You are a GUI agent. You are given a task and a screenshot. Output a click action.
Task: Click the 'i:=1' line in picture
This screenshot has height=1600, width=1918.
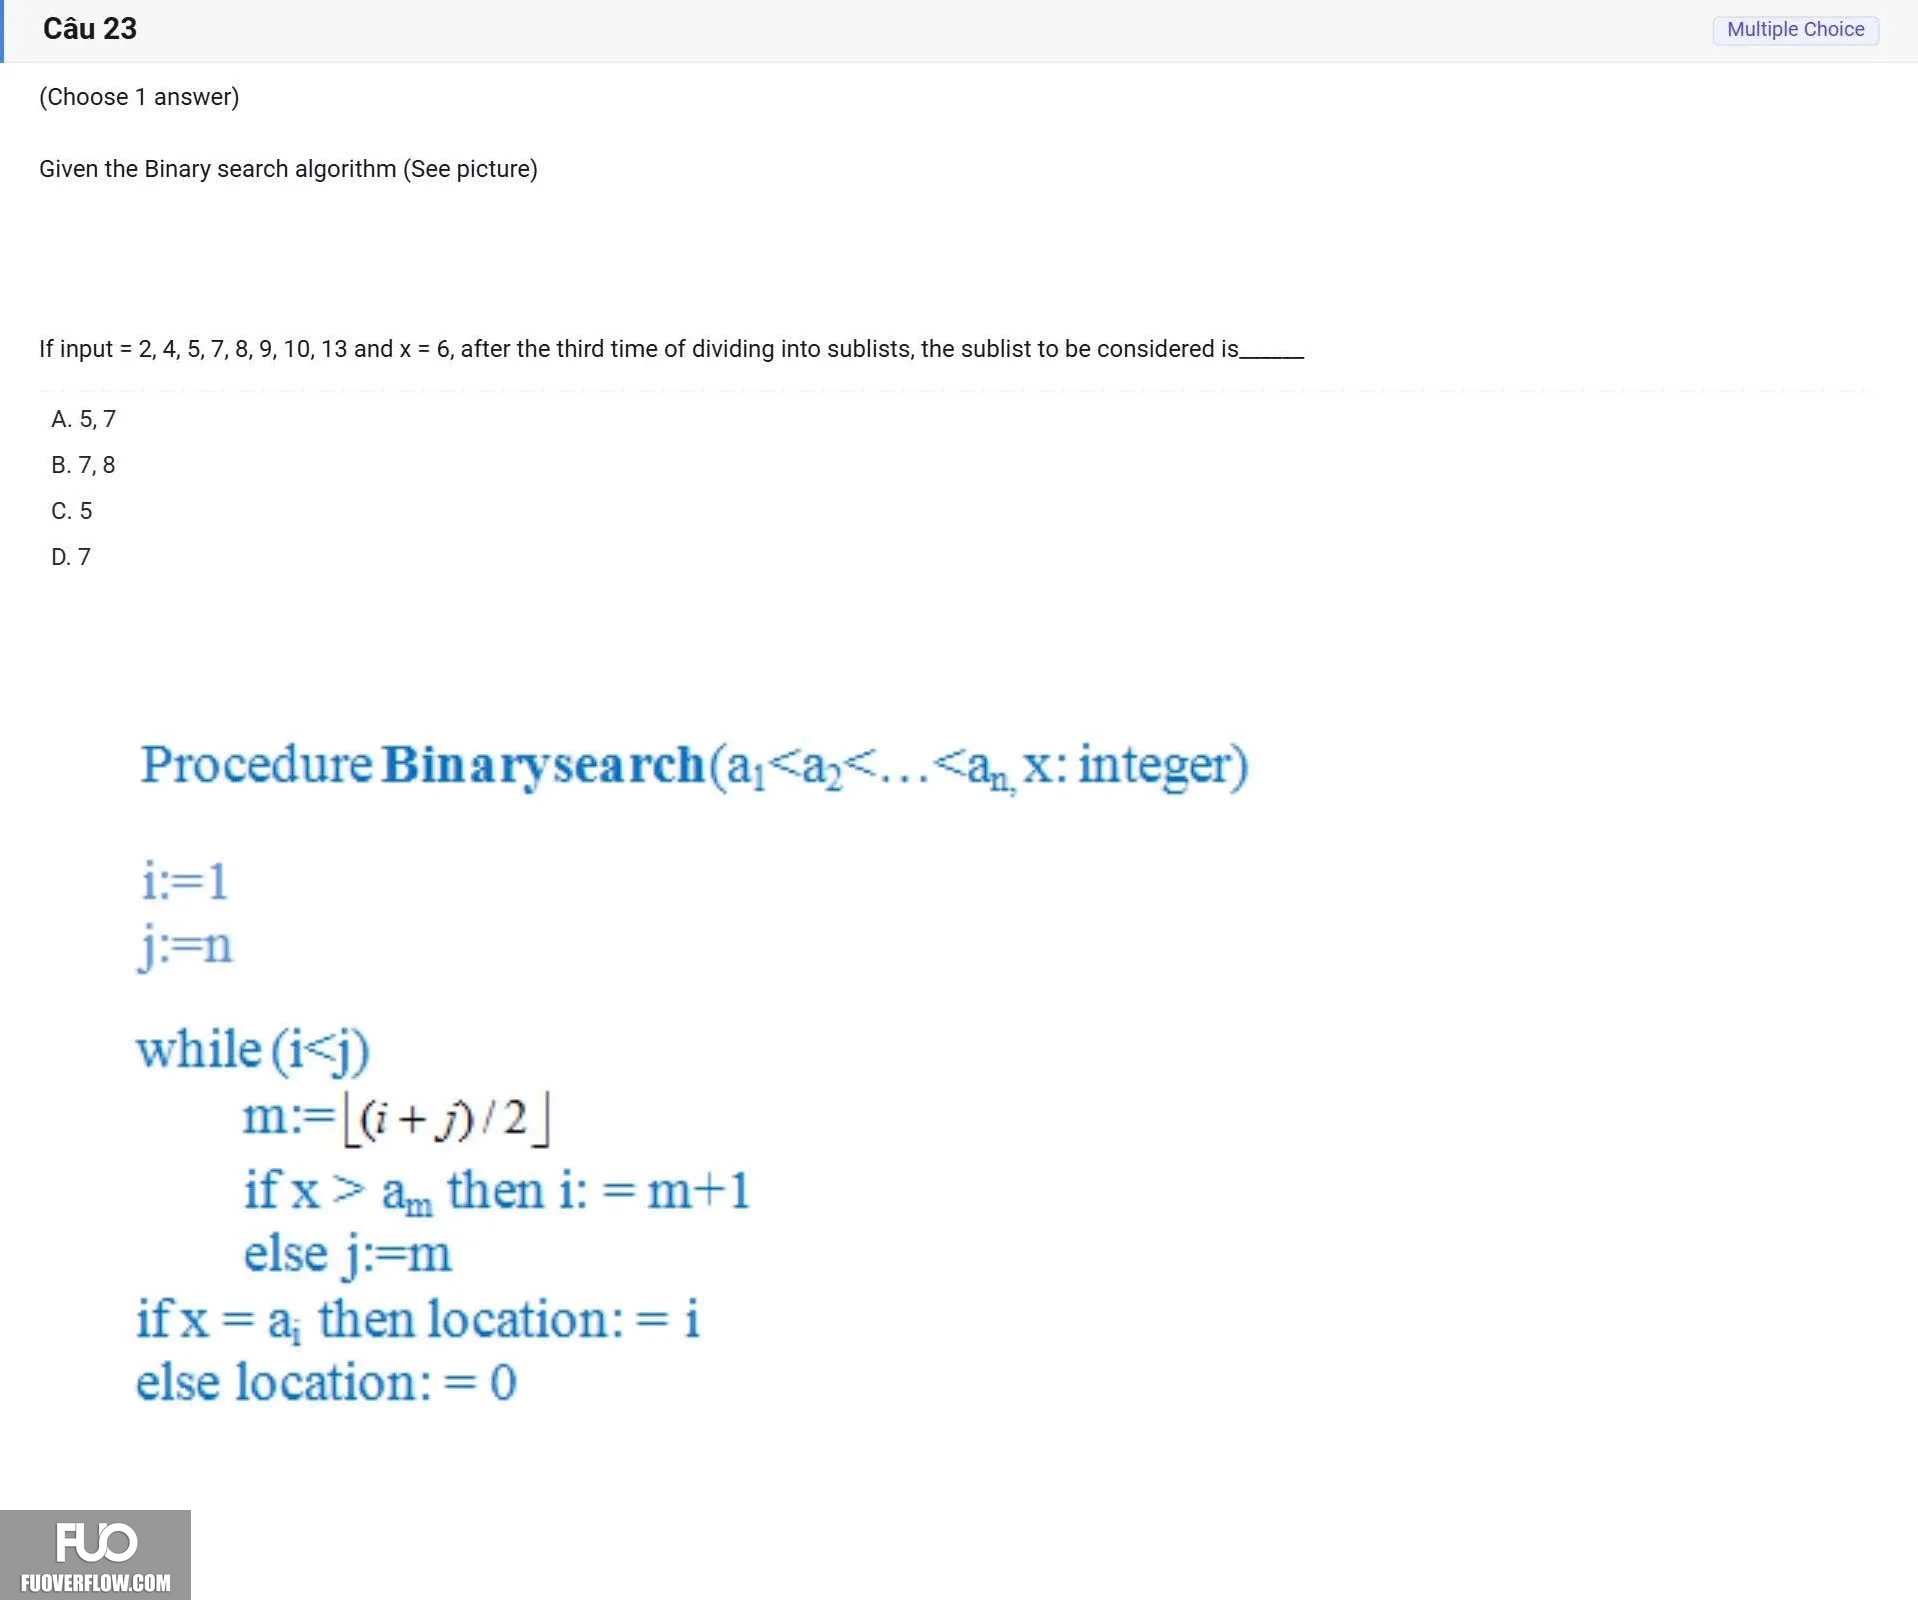[184, 882]
